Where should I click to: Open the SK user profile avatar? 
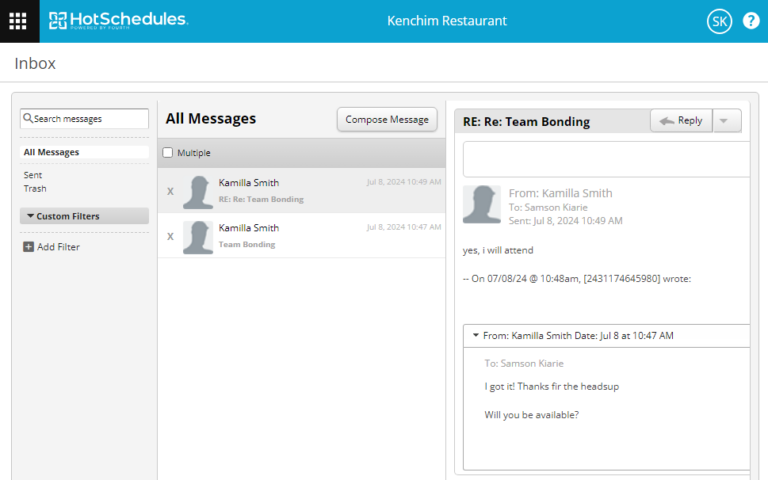(719, 21)
